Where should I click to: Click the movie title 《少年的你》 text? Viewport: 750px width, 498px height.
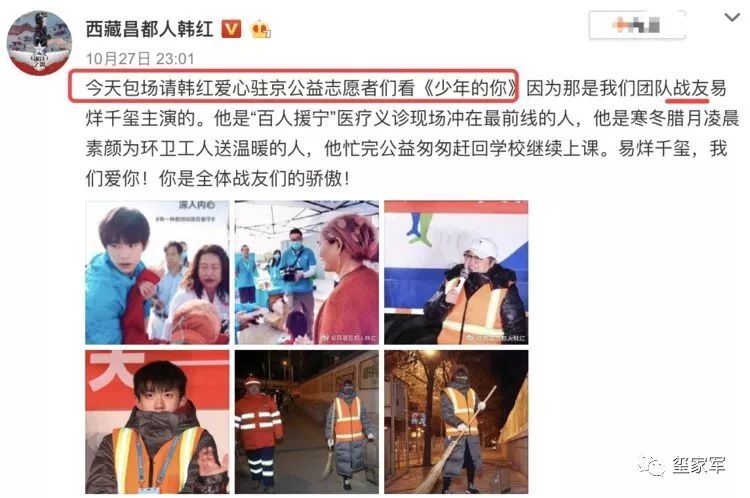pyautogui.click(x=471, y=88)
